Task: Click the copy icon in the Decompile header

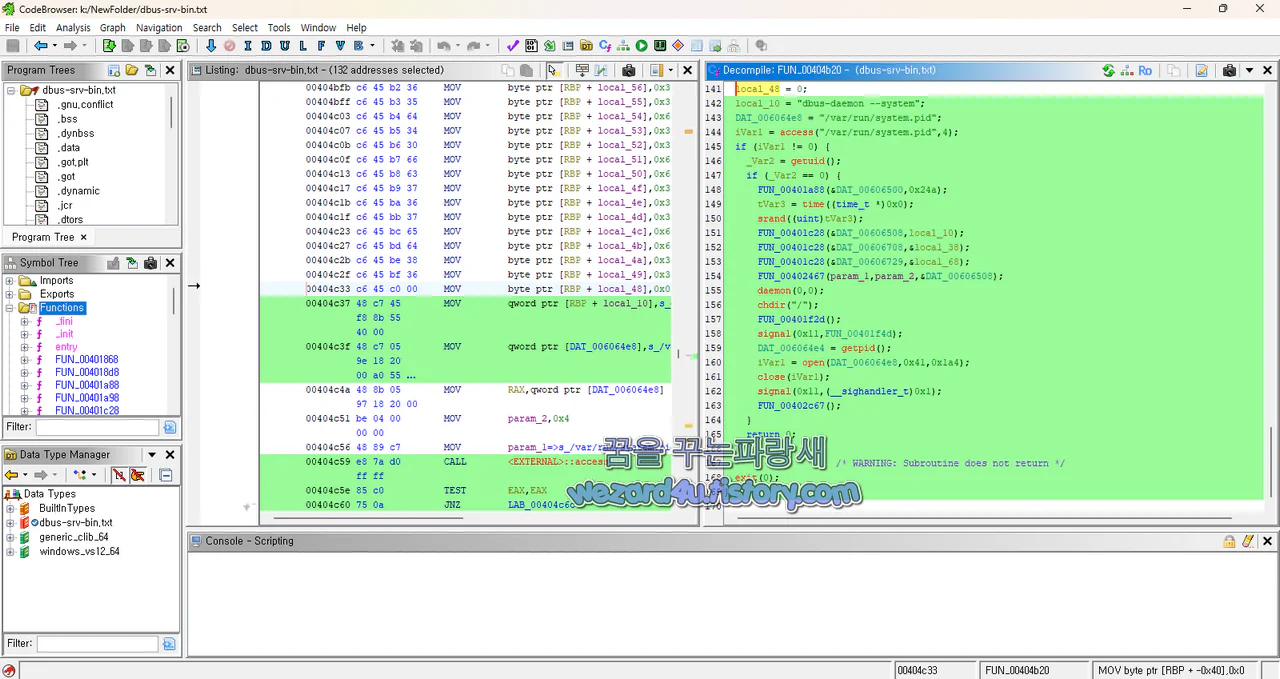Action: [1174, 71]
